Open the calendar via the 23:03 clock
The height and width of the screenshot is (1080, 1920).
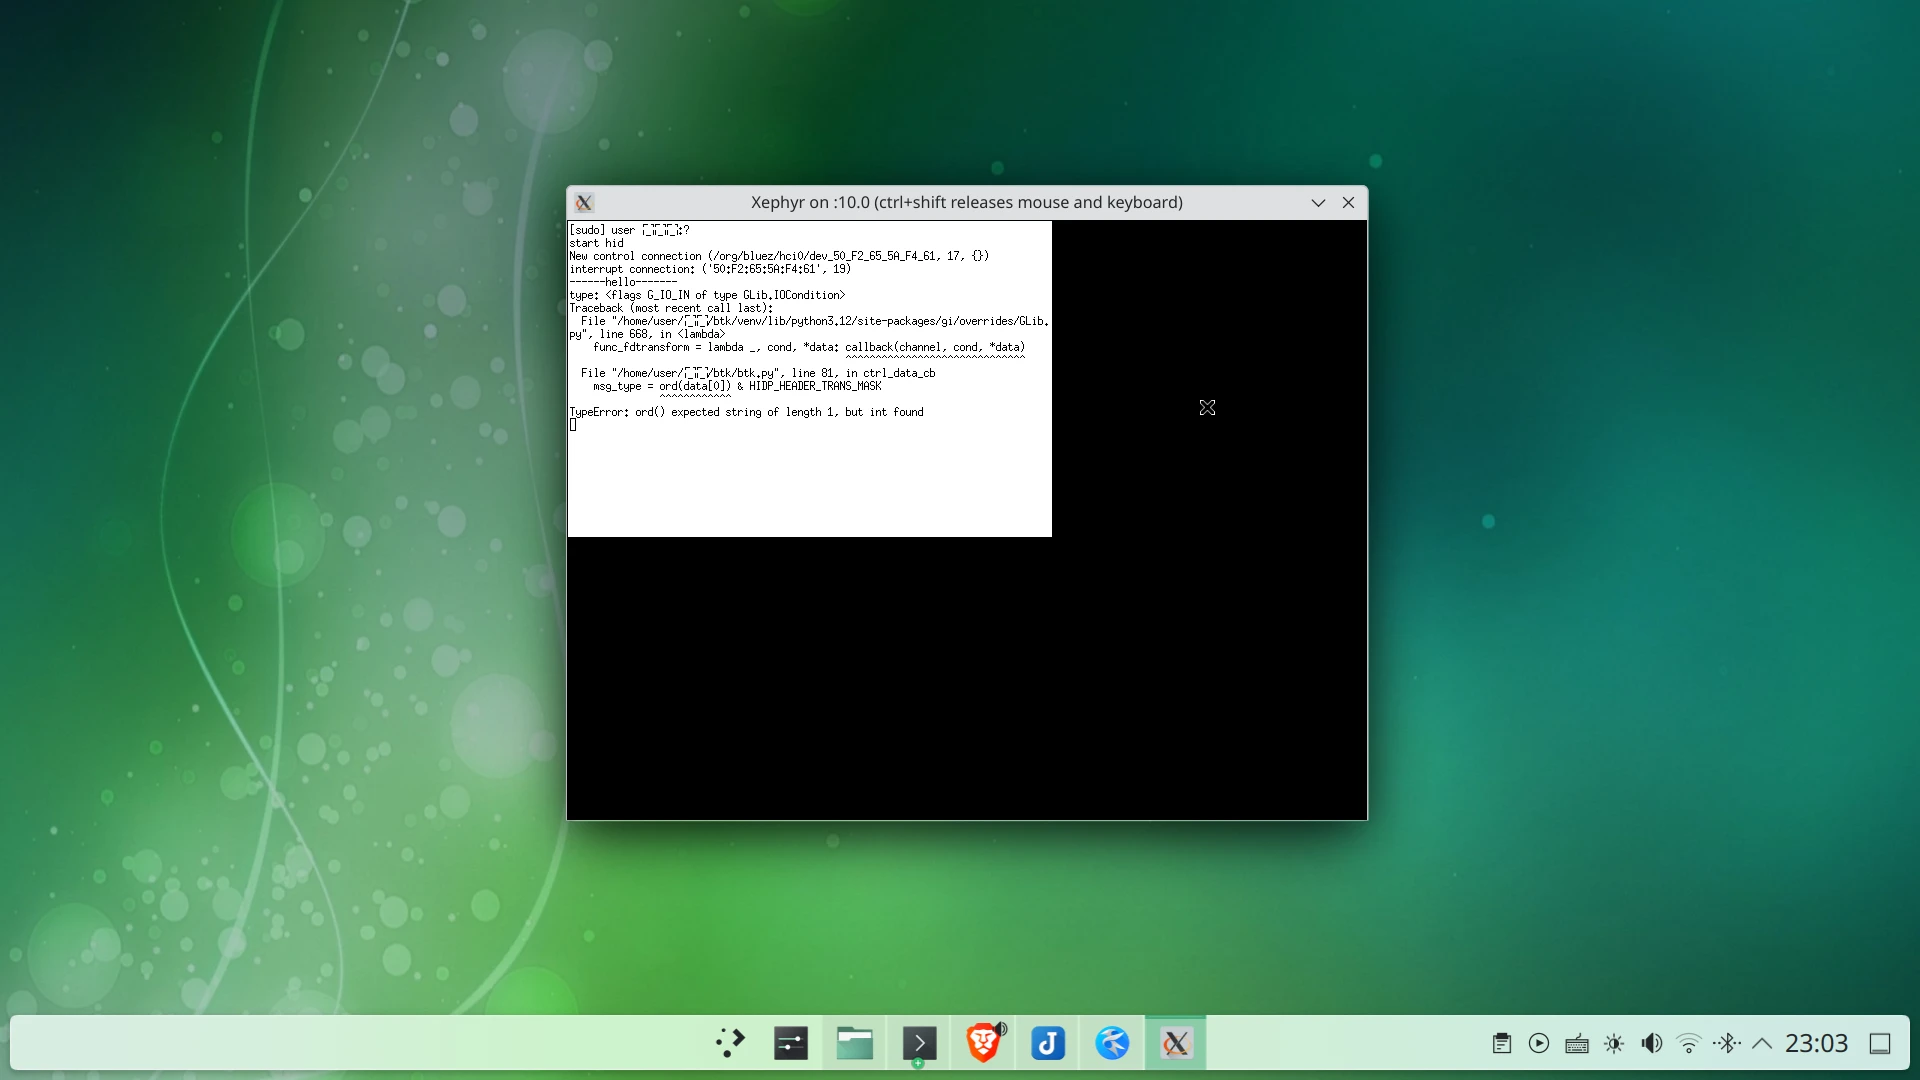[1816, 1043]
